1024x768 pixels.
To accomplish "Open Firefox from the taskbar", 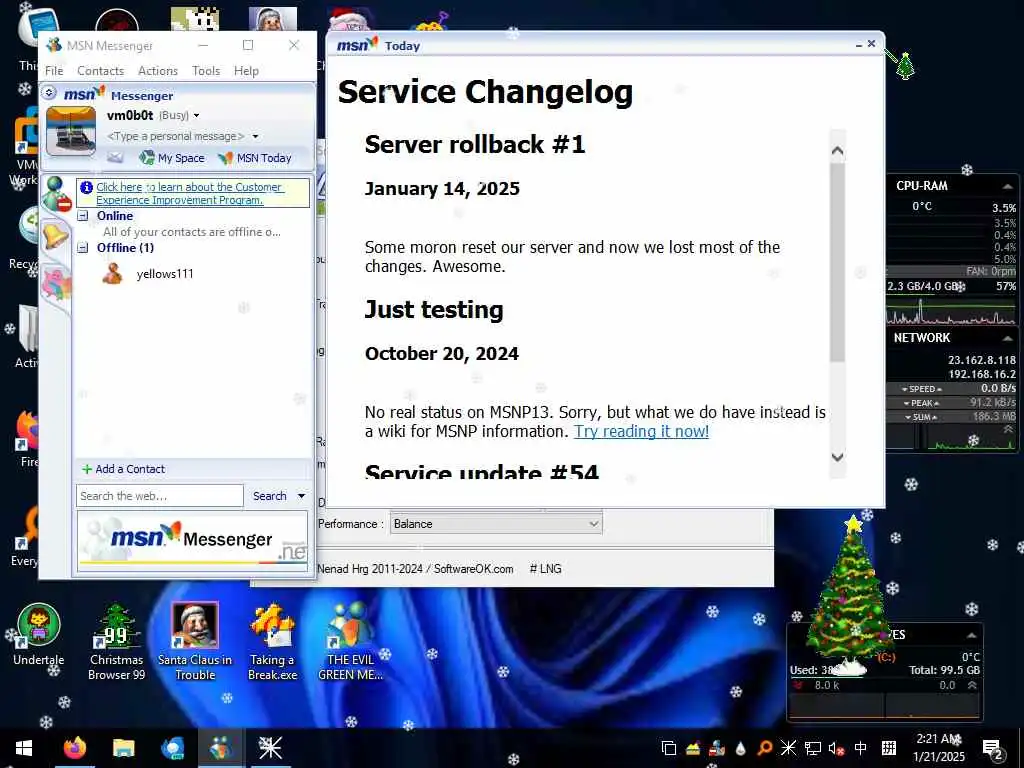I will (x=75, y=748).
